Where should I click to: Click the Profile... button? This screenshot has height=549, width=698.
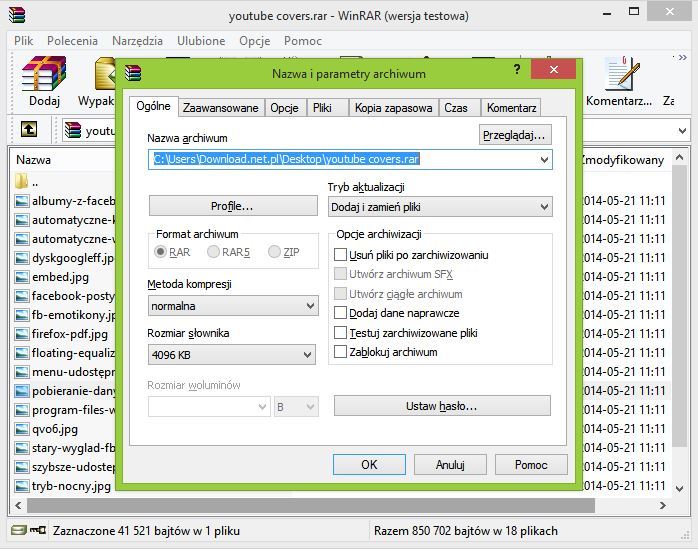[x=233, y=206]
